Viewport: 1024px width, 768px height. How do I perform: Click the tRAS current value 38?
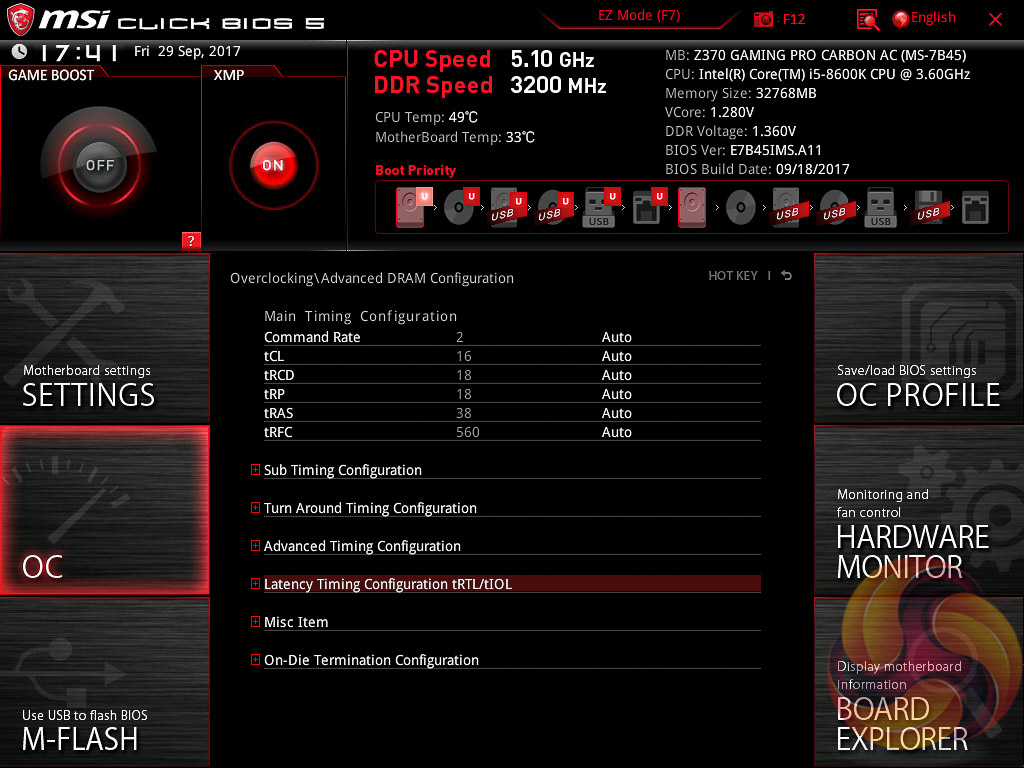tap(464, 413)
